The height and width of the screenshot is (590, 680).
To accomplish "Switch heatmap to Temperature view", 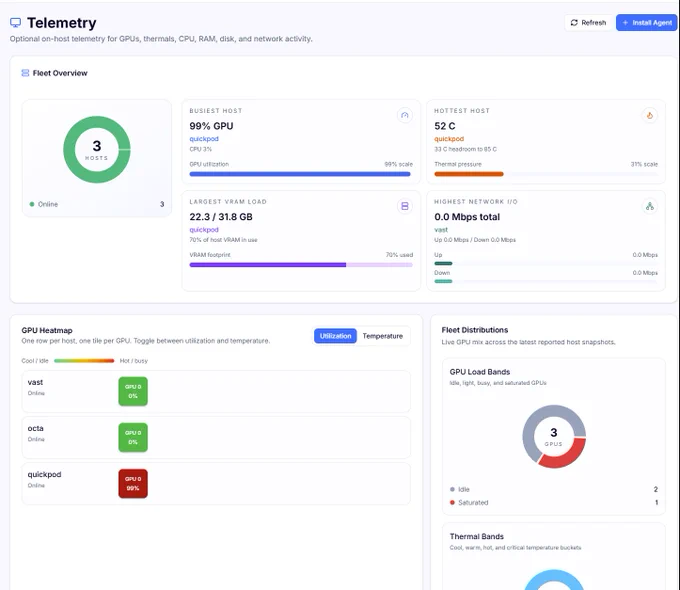I will [x=382, y=336].
